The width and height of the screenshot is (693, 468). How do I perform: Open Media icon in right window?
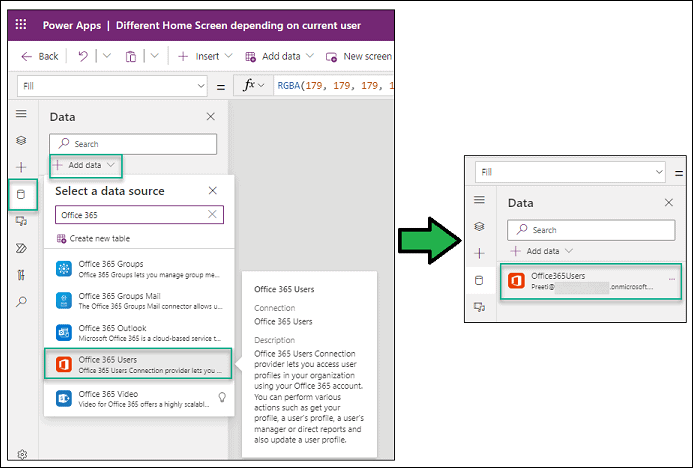click(480, 307)
